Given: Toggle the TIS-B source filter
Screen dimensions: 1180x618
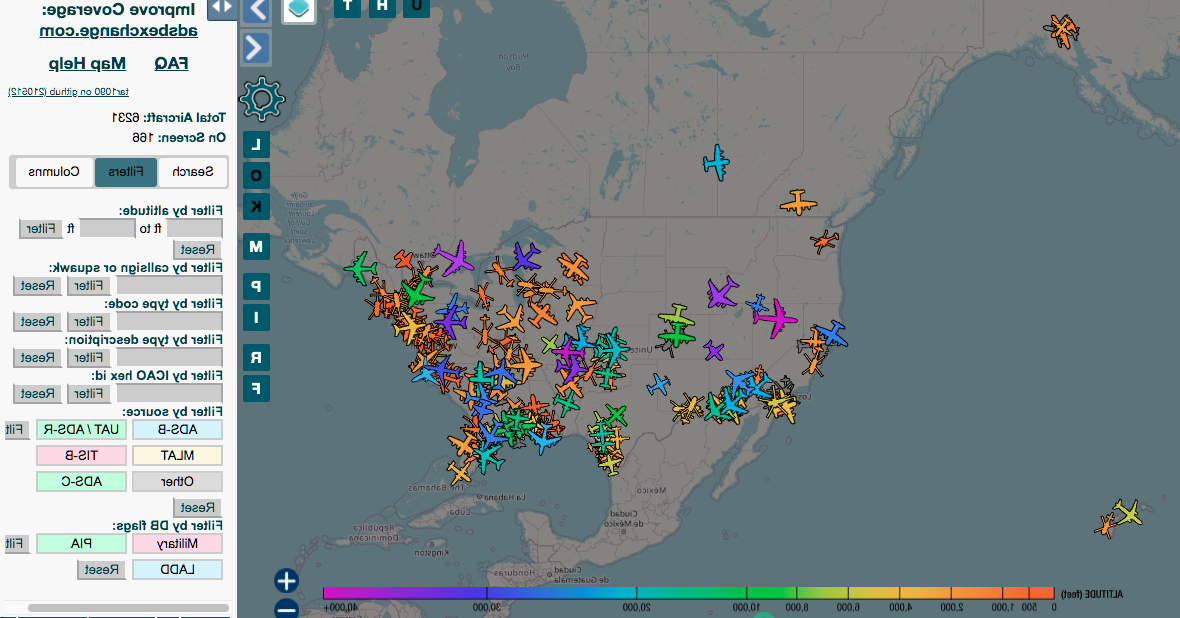Looking at the screenshot, I should pos(81,455).
